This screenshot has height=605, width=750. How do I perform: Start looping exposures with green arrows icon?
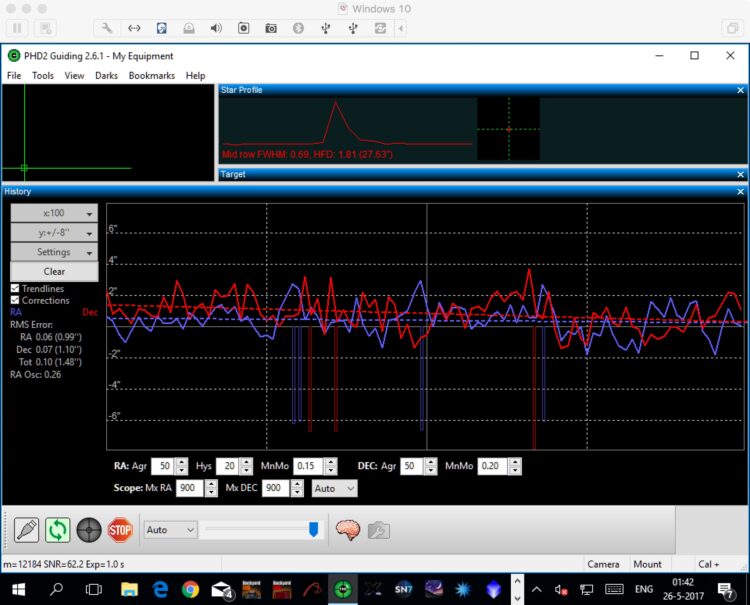click(57, 530)
